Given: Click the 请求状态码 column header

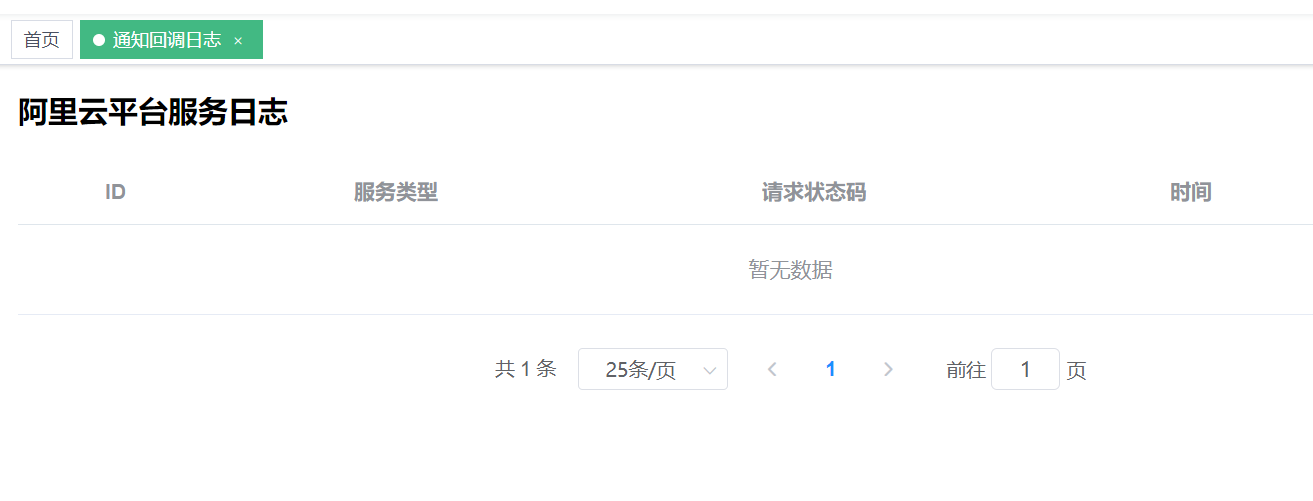Looking at the screenshot, I should 814,192.
